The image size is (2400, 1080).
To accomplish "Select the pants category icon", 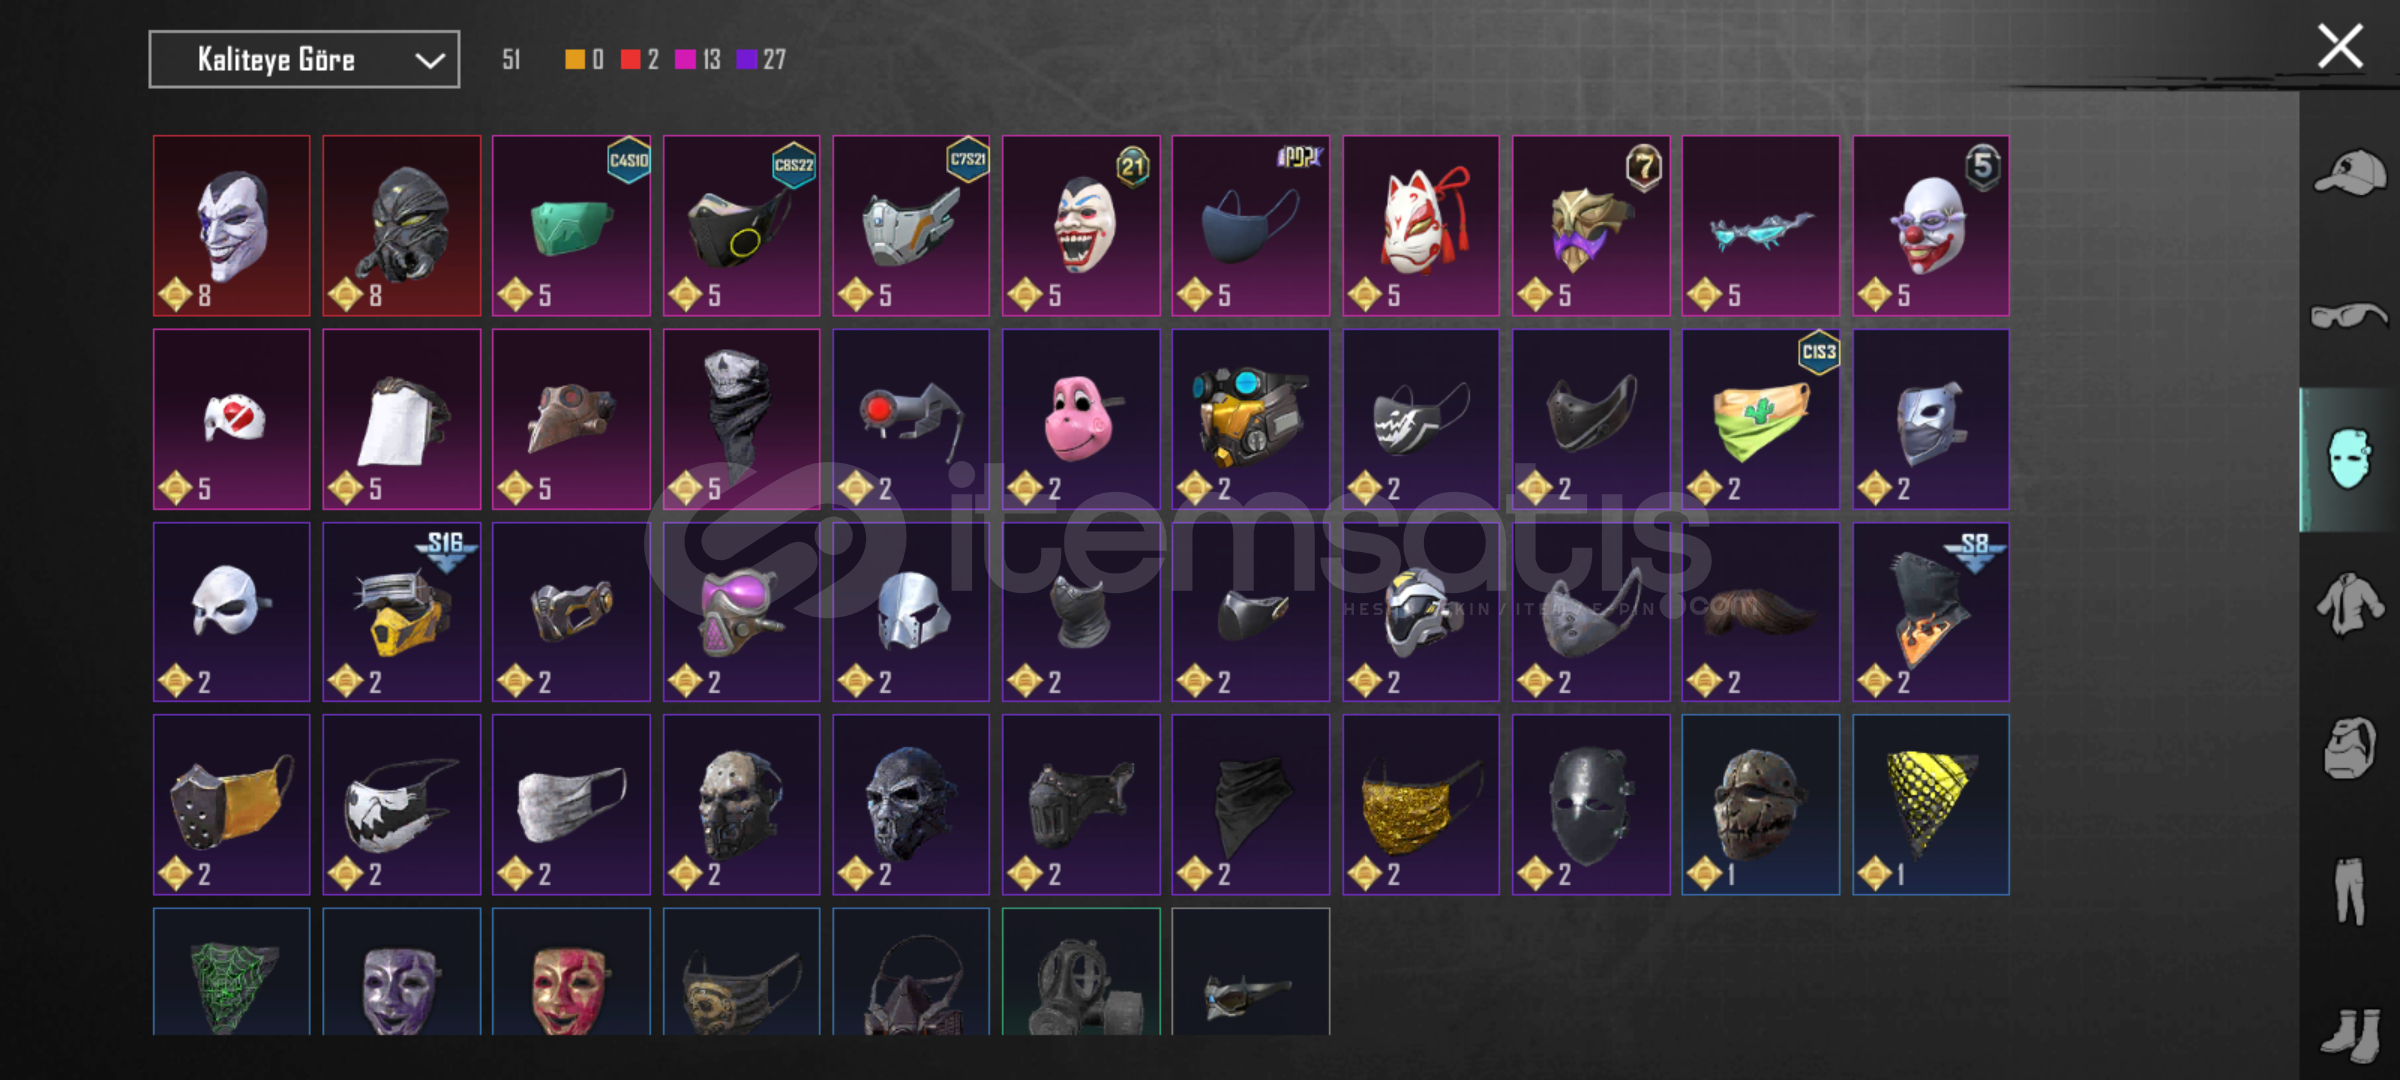I will [x=2349, y=890].
